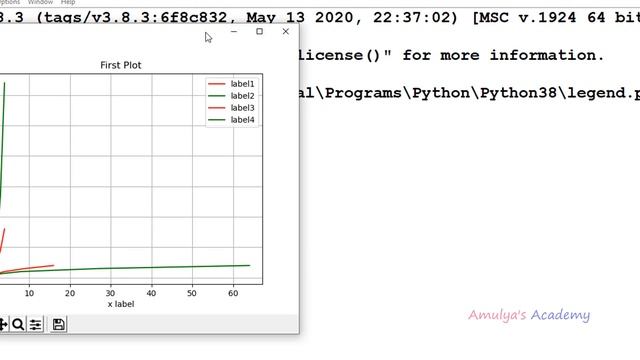Open the Window menu in IDLE
The height and width of the screenshot is (360, 640).
coord(40,2)
